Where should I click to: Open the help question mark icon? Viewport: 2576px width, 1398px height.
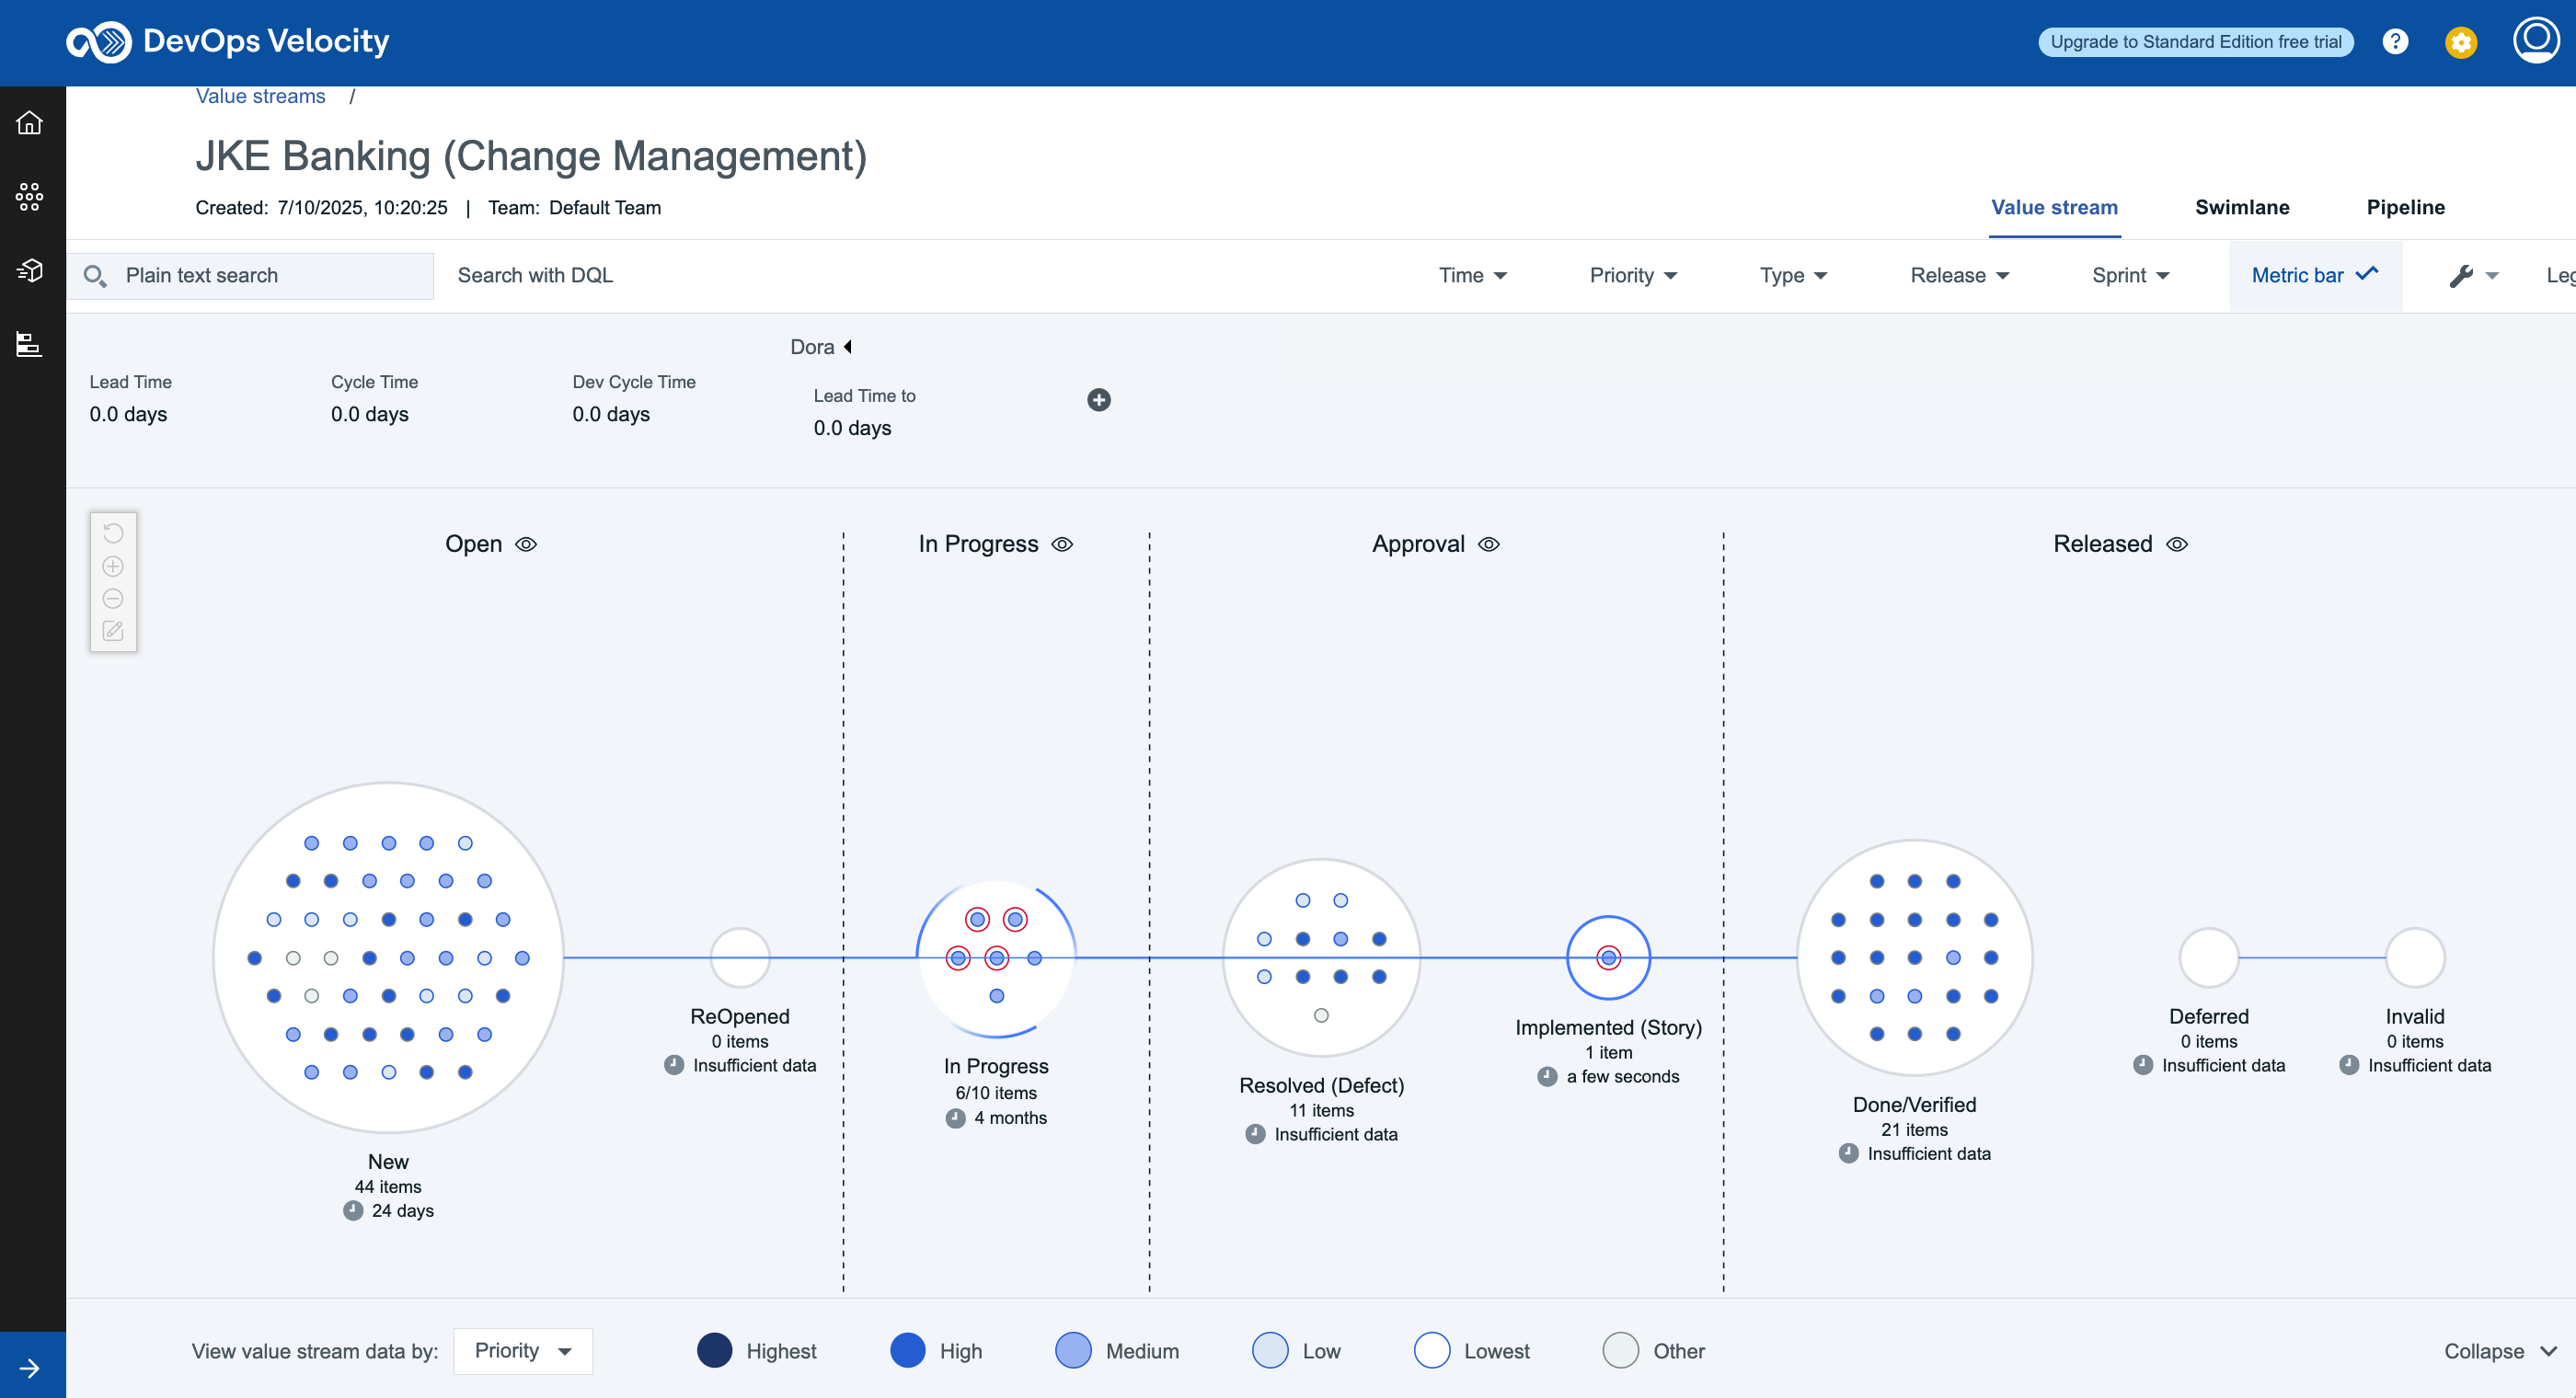click(2395, 42)
